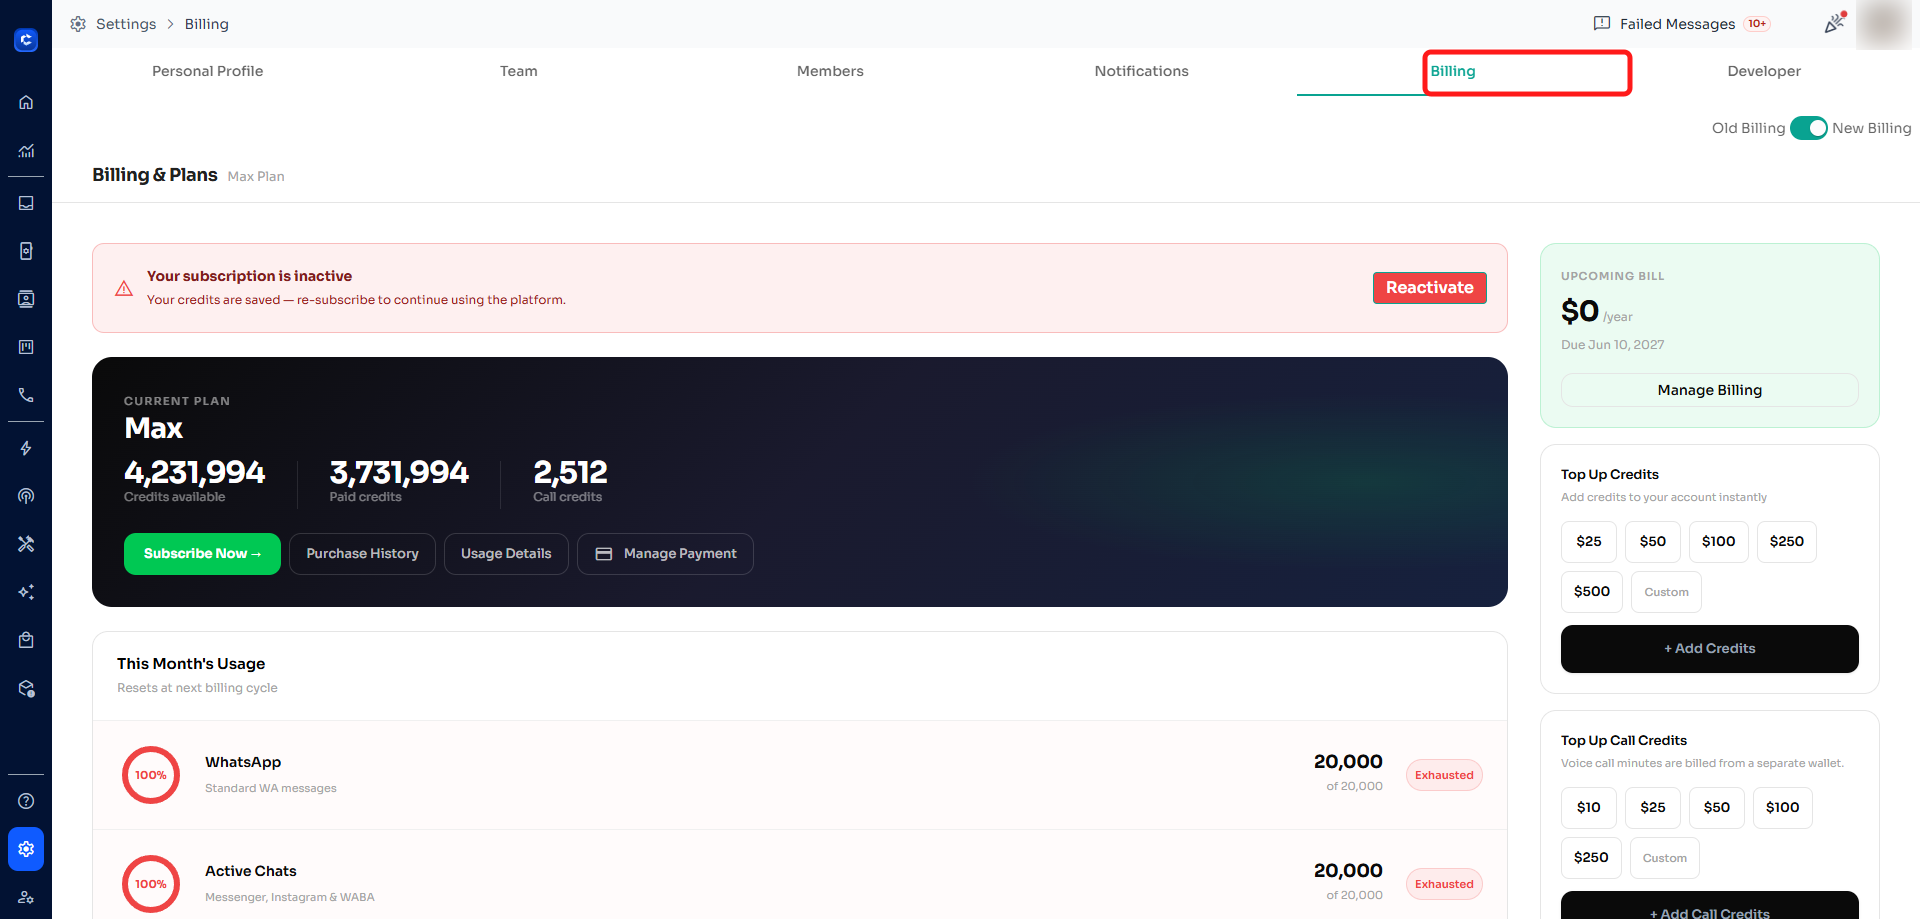Open the help question mark icon
1920x919 pixels.
point(26,801)
